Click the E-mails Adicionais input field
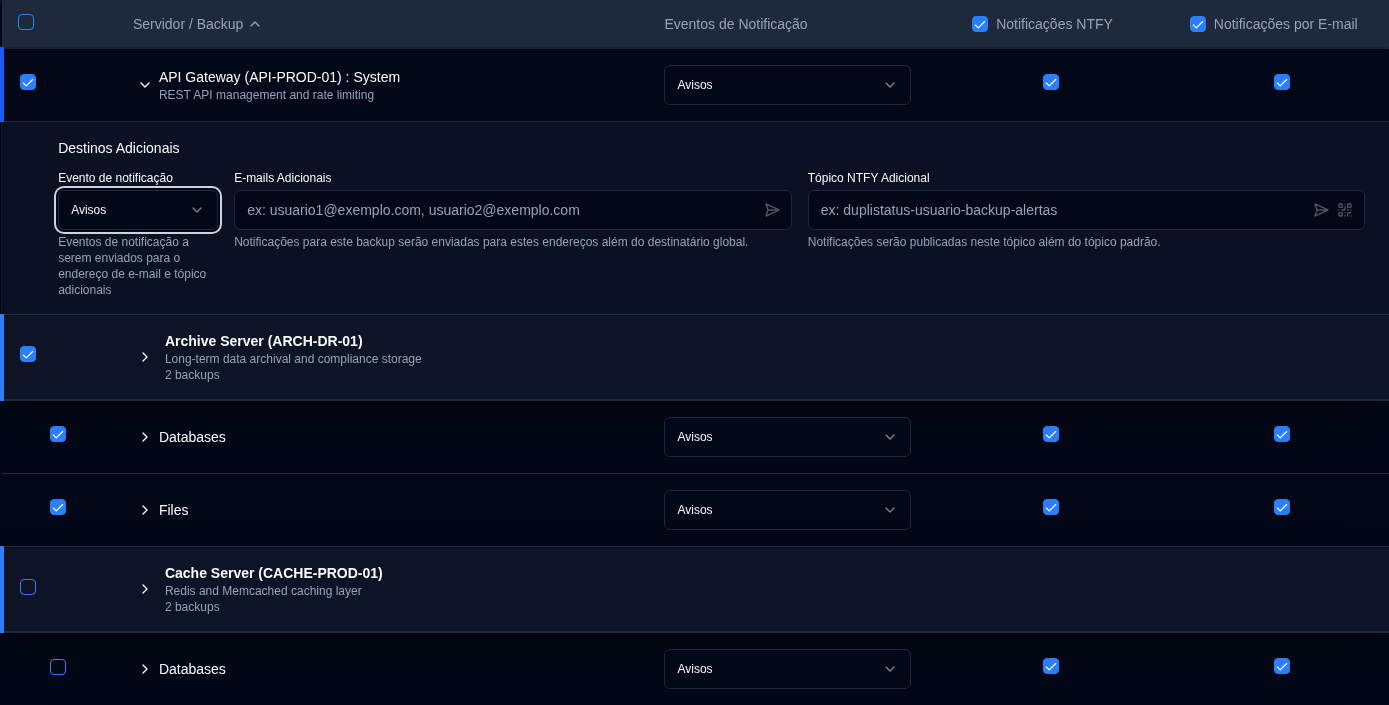1389x705 pixels. click(x=513, y=210)
